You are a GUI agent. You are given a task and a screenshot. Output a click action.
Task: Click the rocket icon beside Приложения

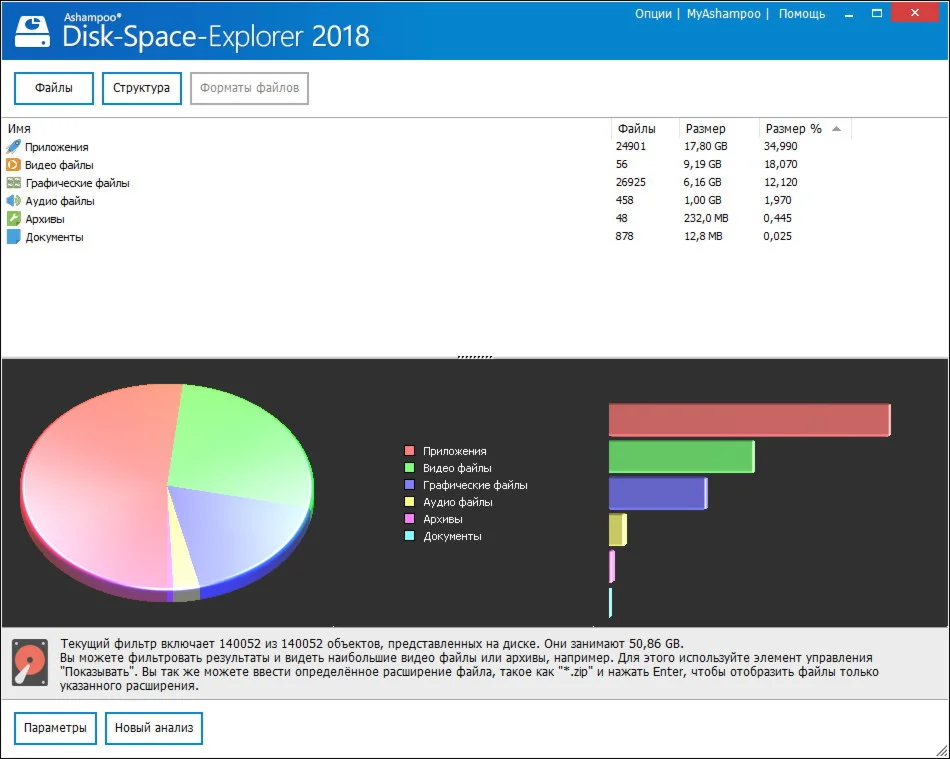coord(13,147)
